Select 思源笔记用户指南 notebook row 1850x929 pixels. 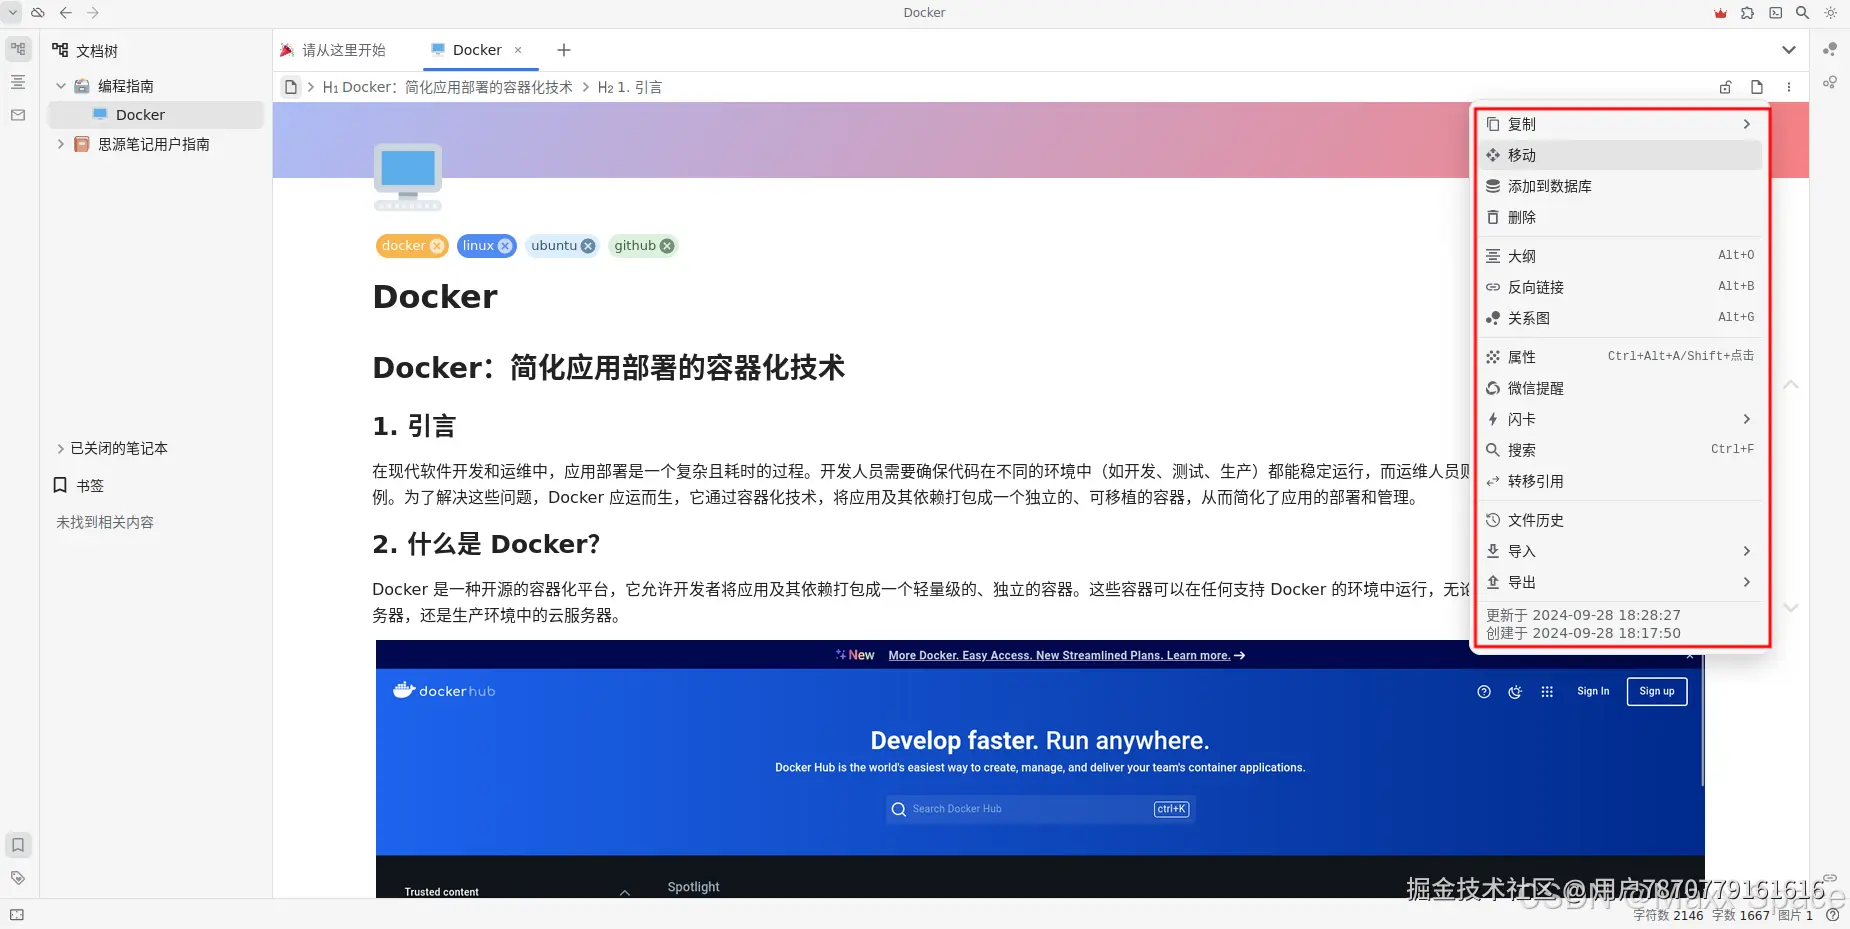pyautogui.click(x=155, y=144)
